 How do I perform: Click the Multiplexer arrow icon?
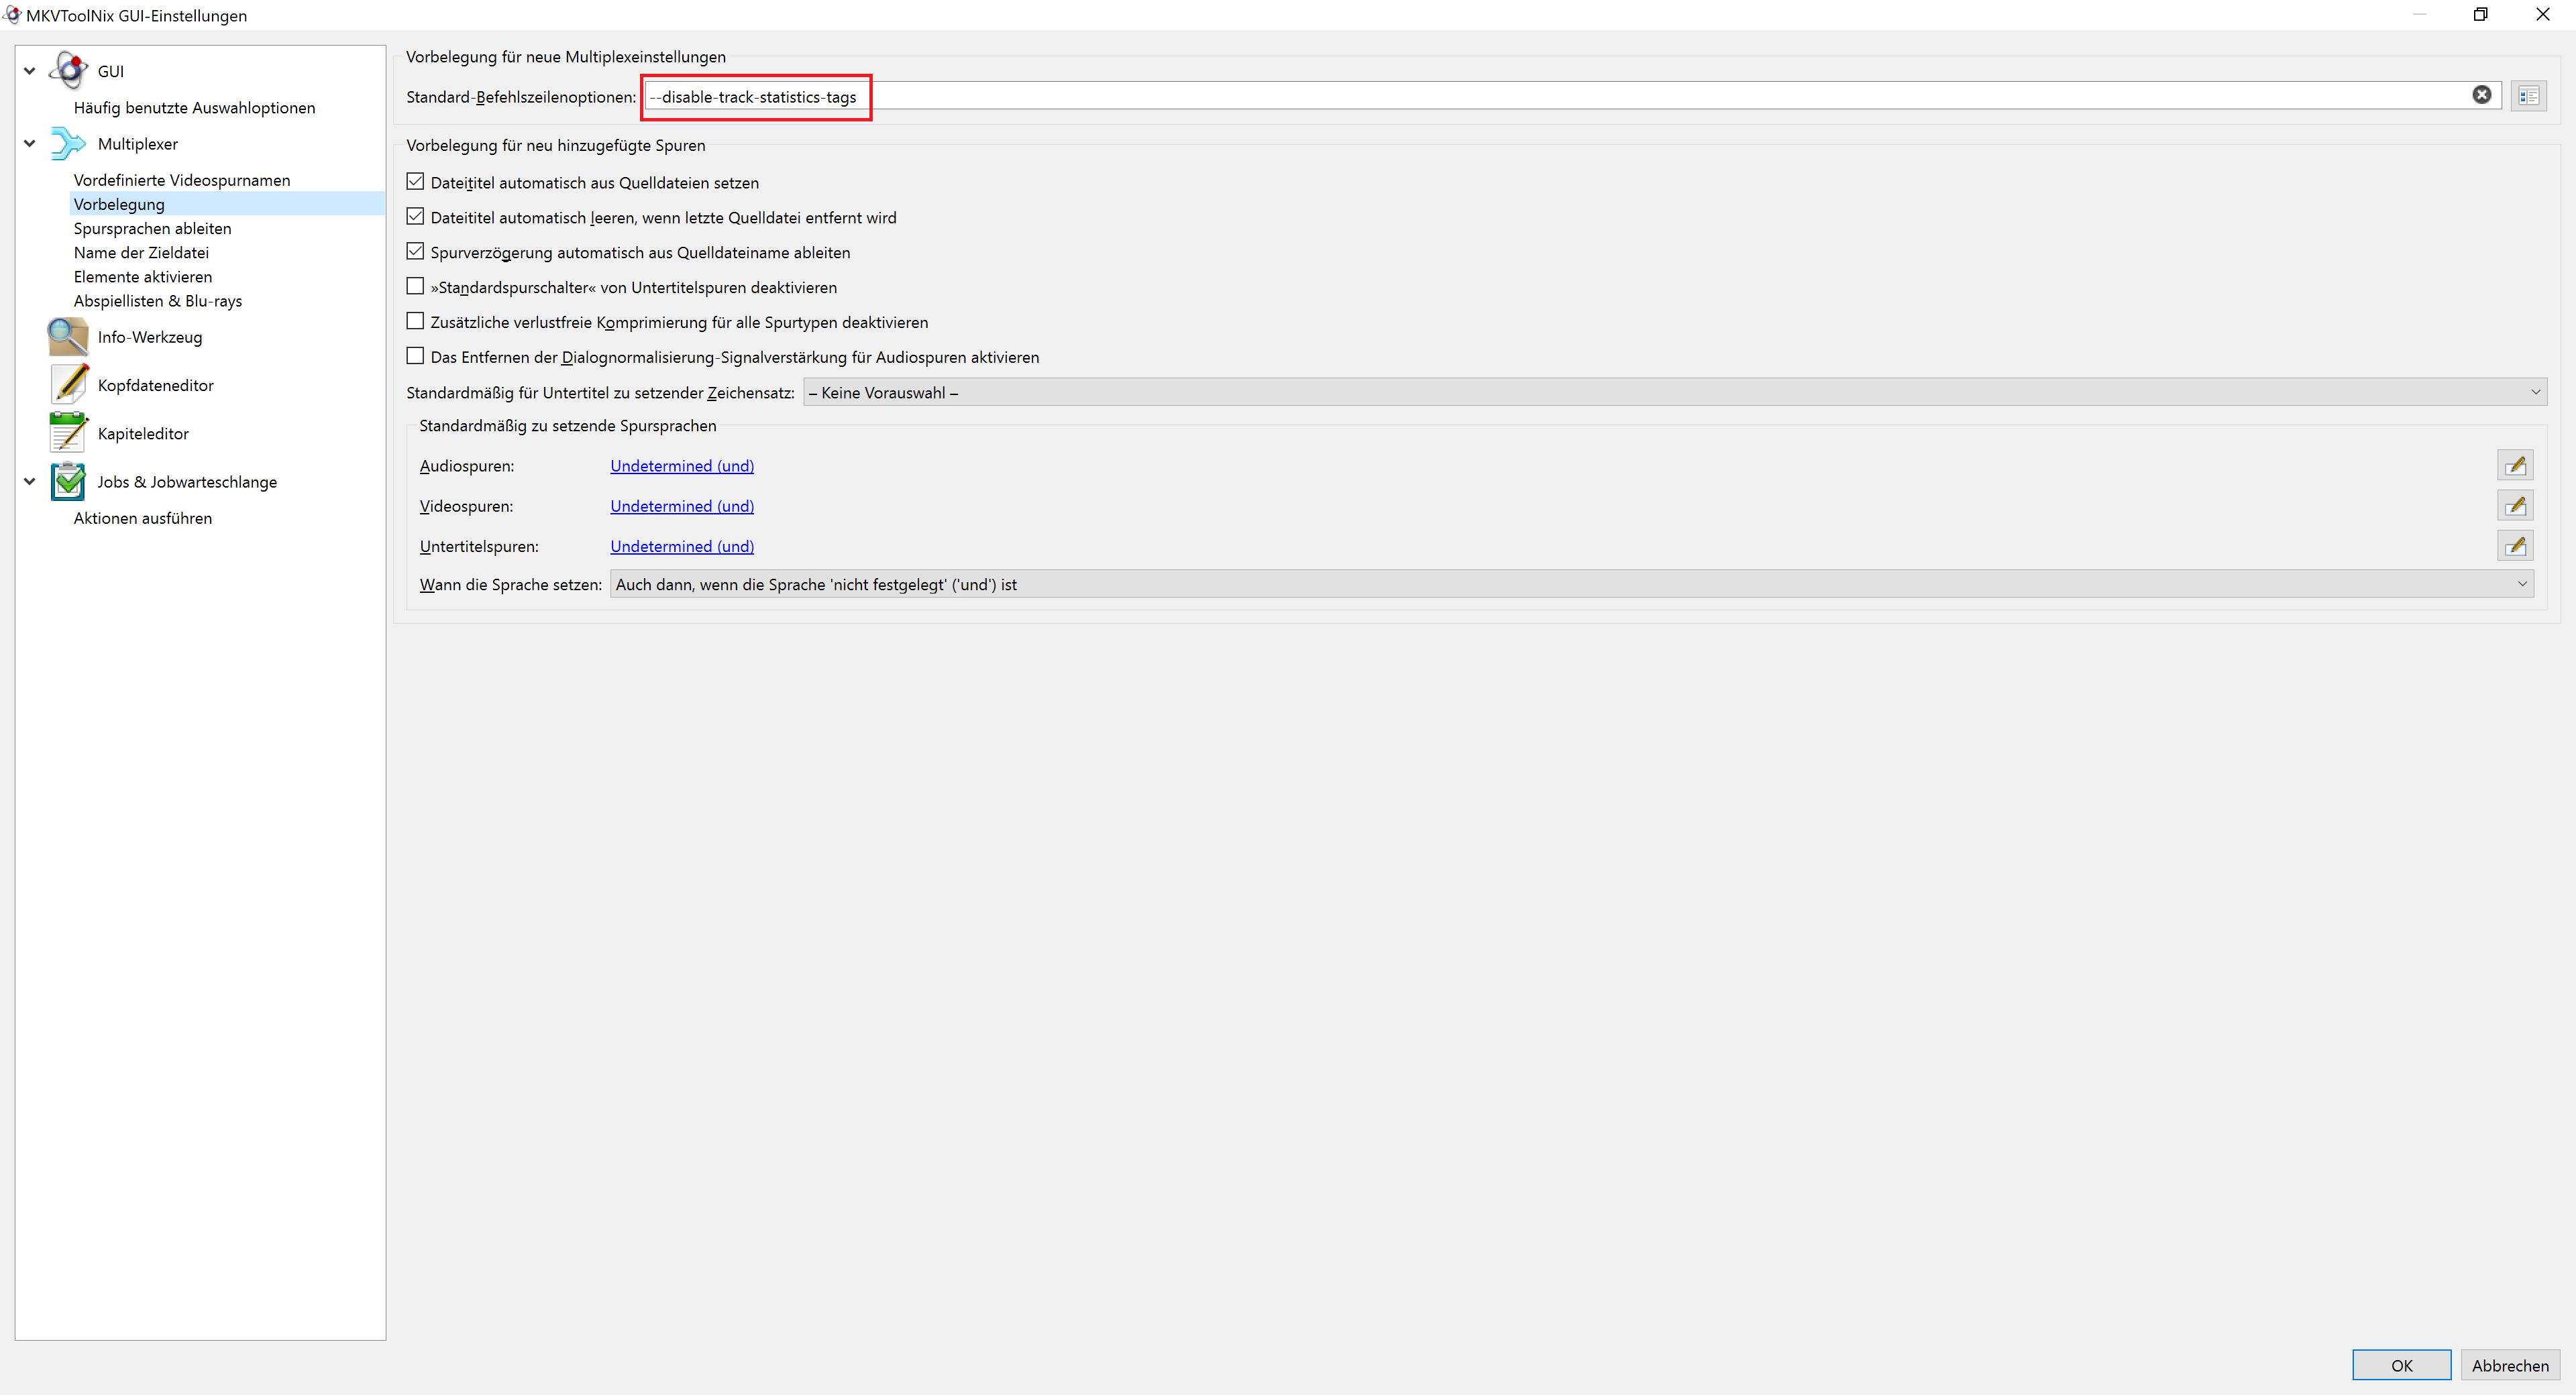pos(68,144)
